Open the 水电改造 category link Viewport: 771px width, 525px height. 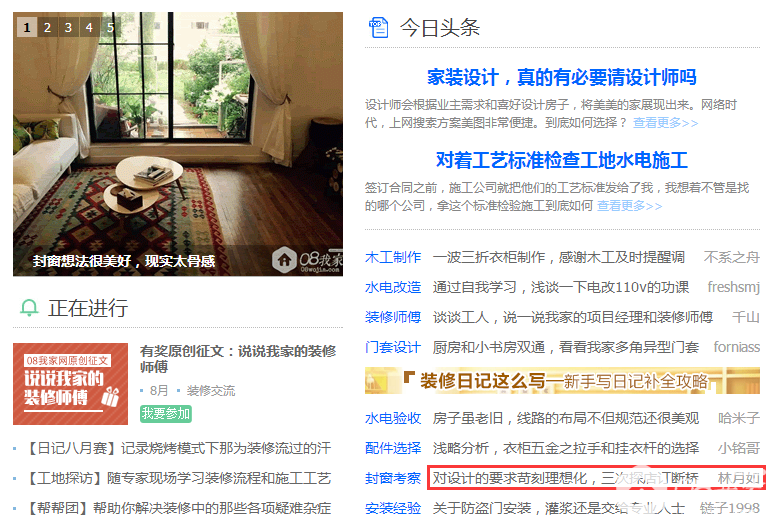point(393,287)
